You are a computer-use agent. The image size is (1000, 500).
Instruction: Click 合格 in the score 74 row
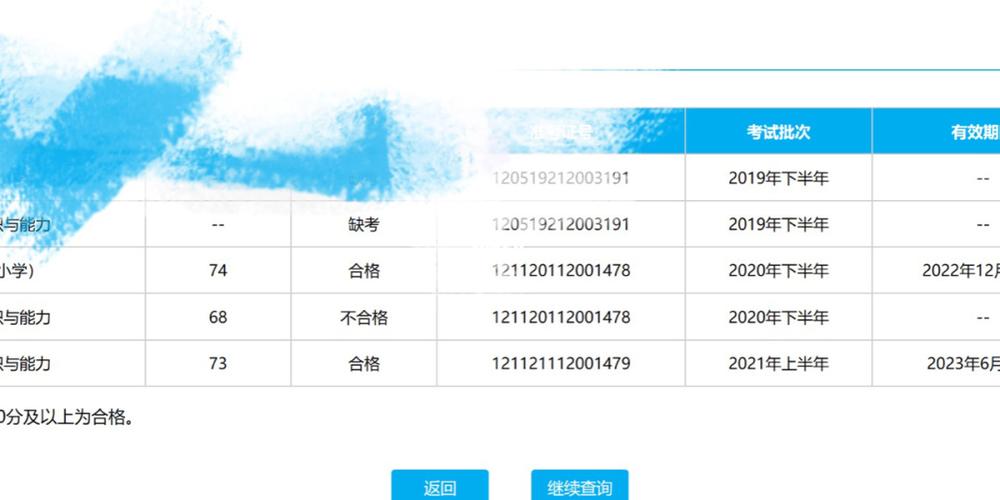pos(364,270)
